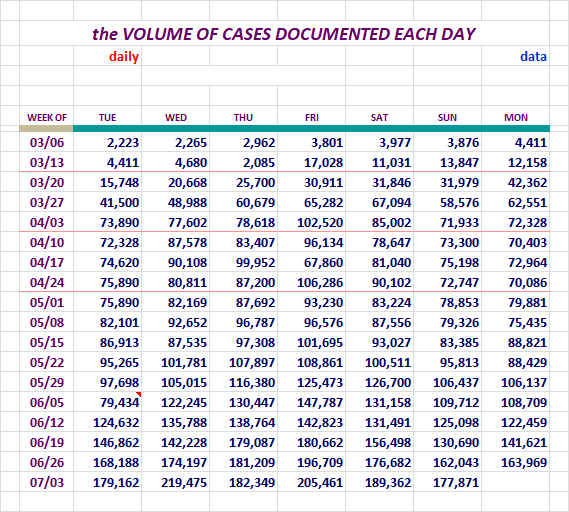Screen dimensions: 569x512
Task: Select the TUE column header cell
Action: [x=107, y=118]
